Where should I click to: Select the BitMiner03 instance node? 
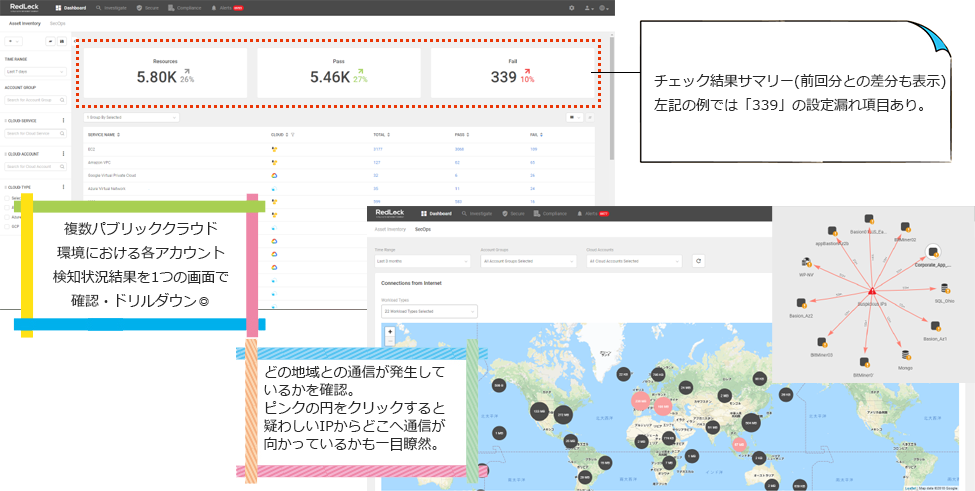(x=821, y=342)
